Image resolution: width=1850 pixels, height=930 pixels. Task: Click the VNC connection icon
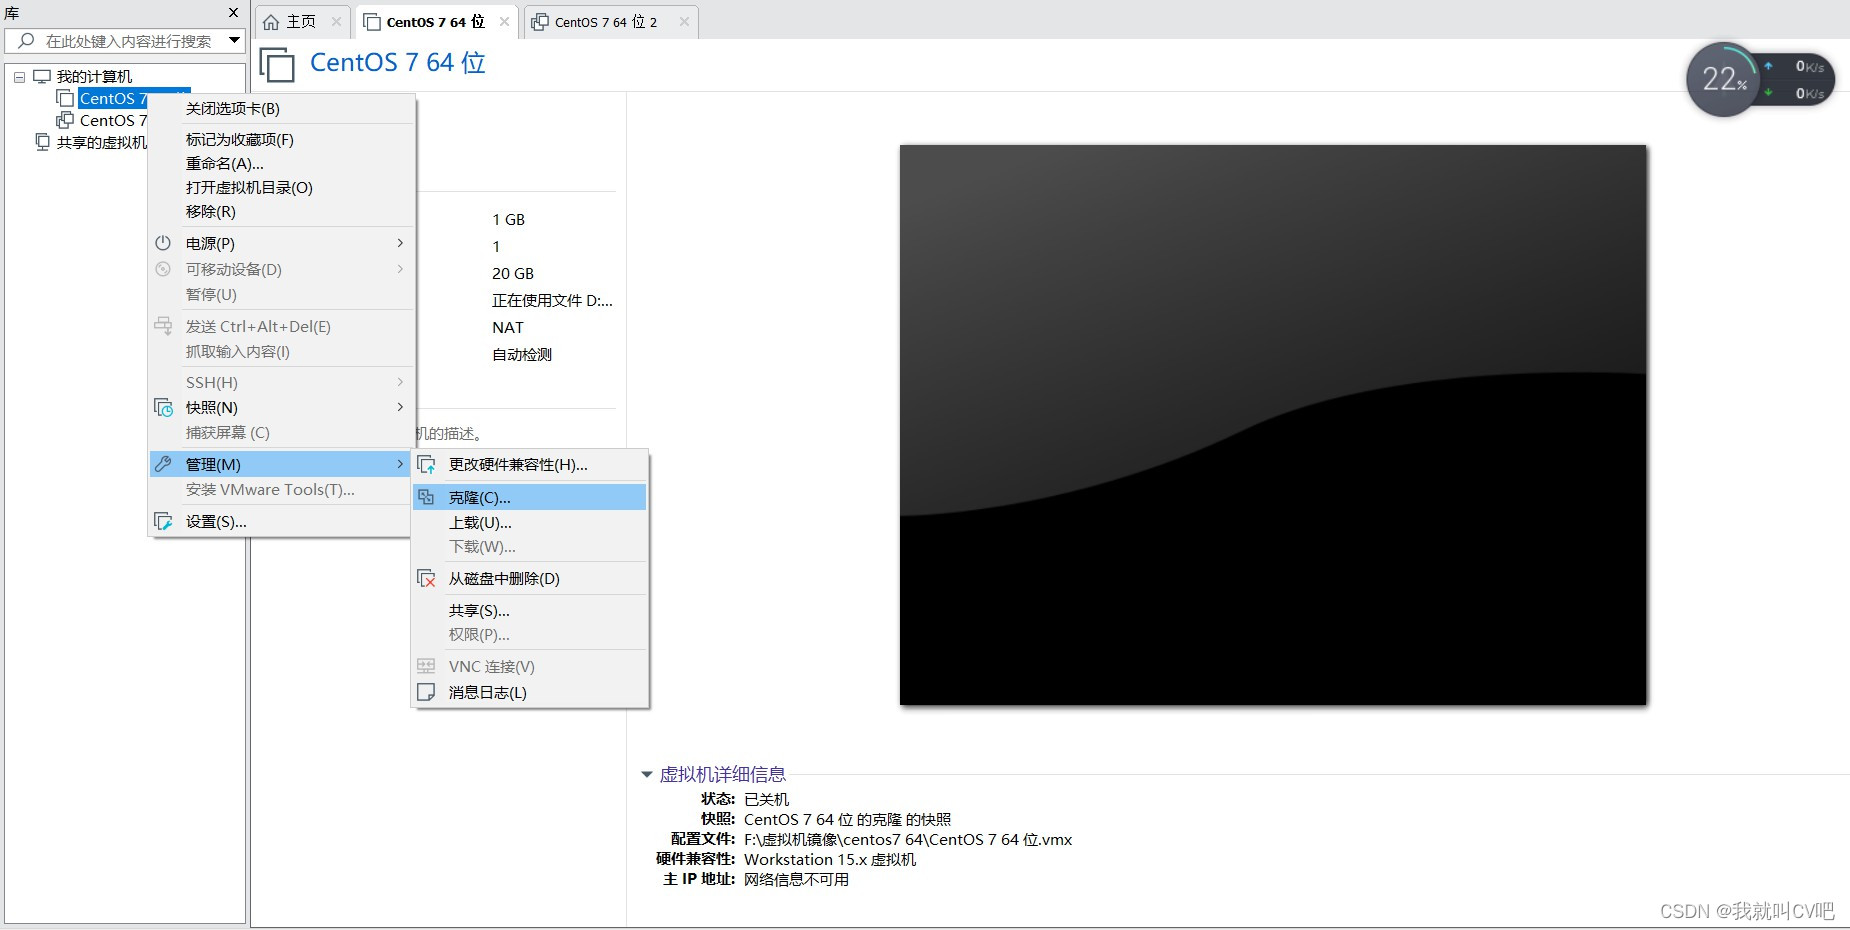[426, 666]
